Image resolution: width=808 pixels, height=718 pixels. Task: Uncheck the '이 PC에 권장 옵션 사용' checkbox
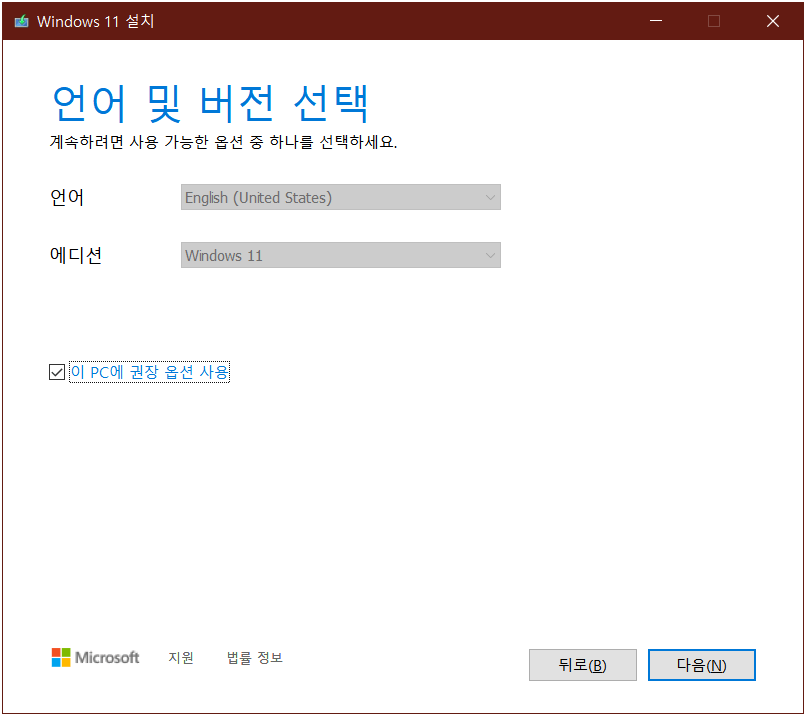(57, 373)
